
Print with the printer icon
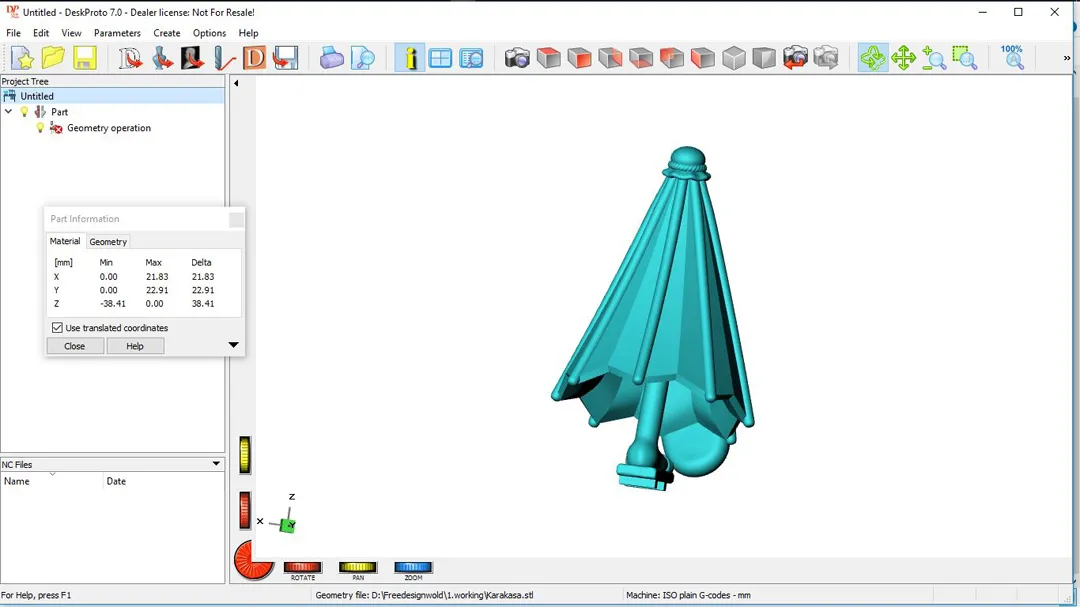(x=331, y=58)
